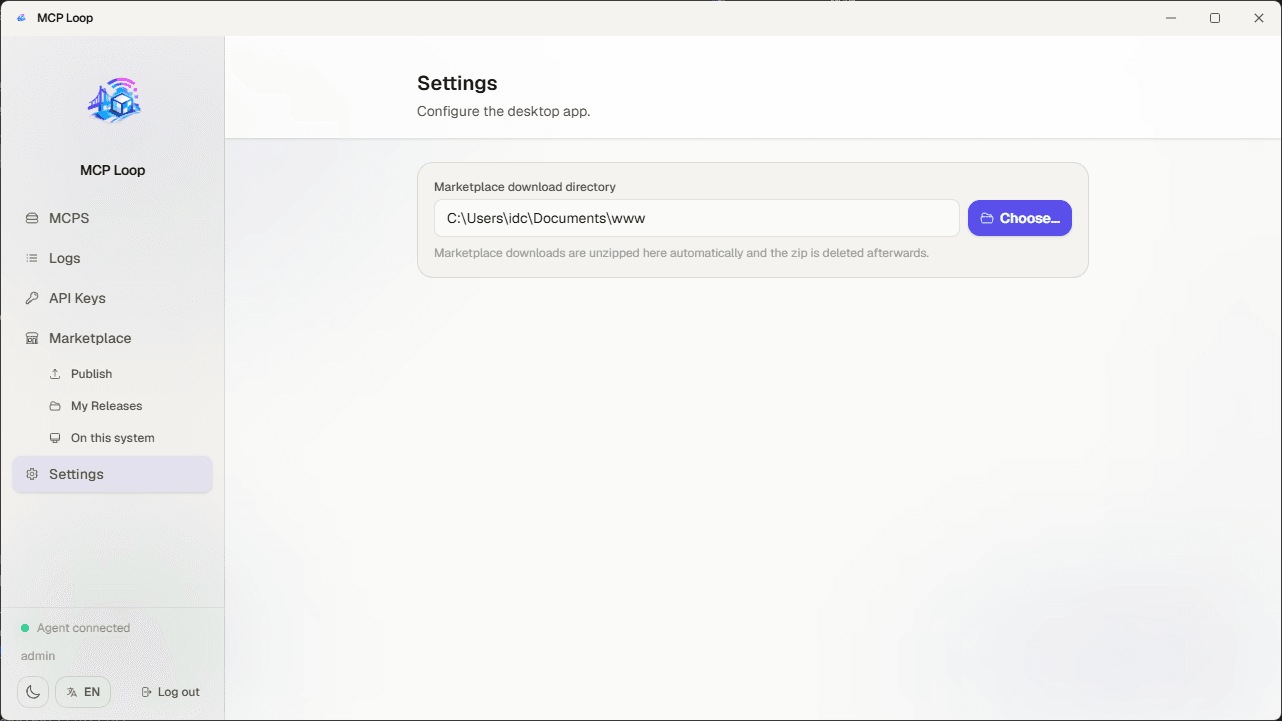Click the On this system monitor icon

[55, 438]
